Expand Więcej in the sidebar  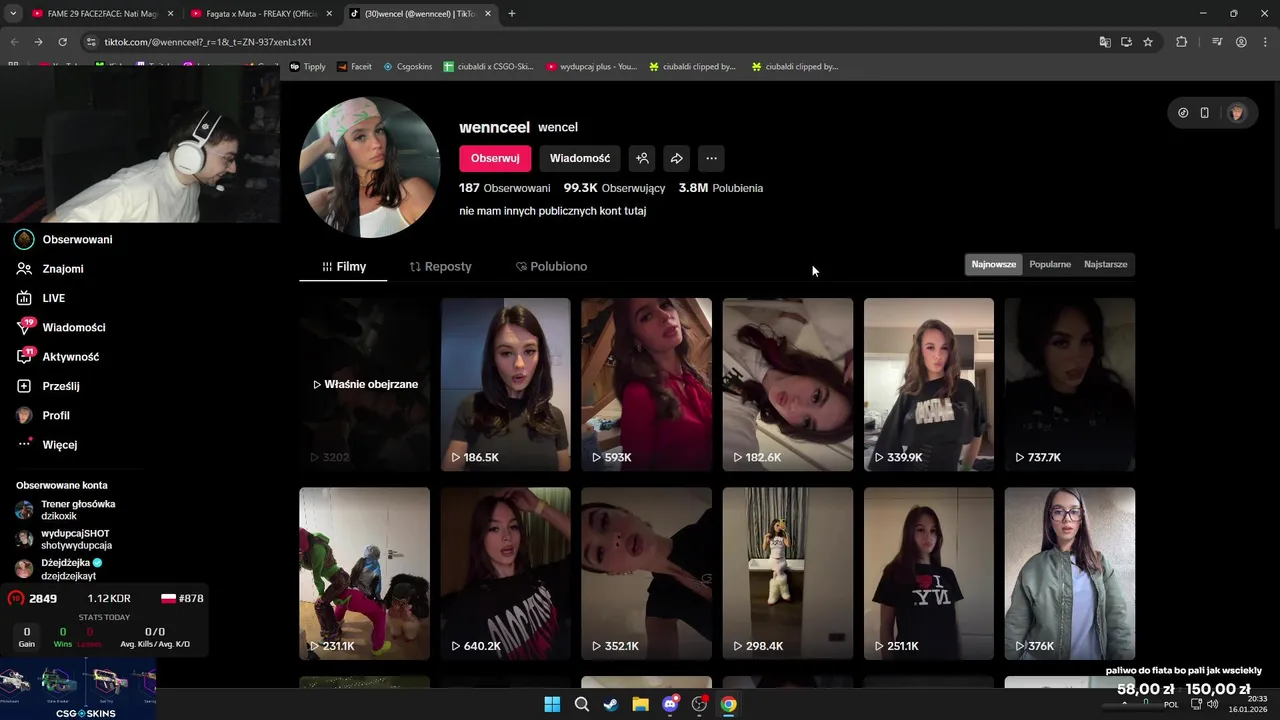pyautogui.click(x=47, y=444)
